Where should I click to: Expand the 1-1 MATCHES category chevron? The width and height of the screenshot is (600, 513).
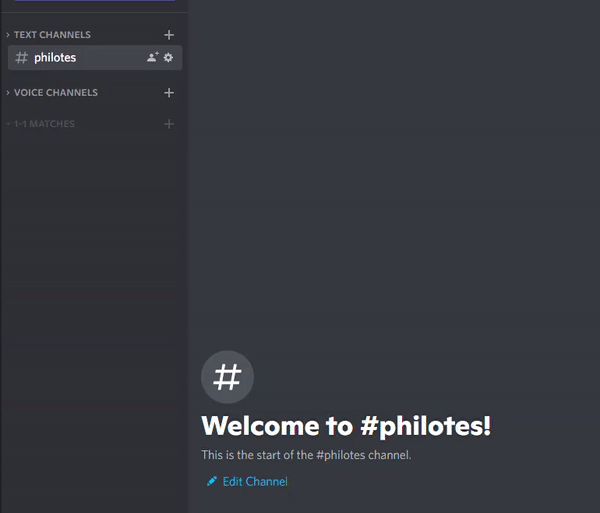(8, 124)
